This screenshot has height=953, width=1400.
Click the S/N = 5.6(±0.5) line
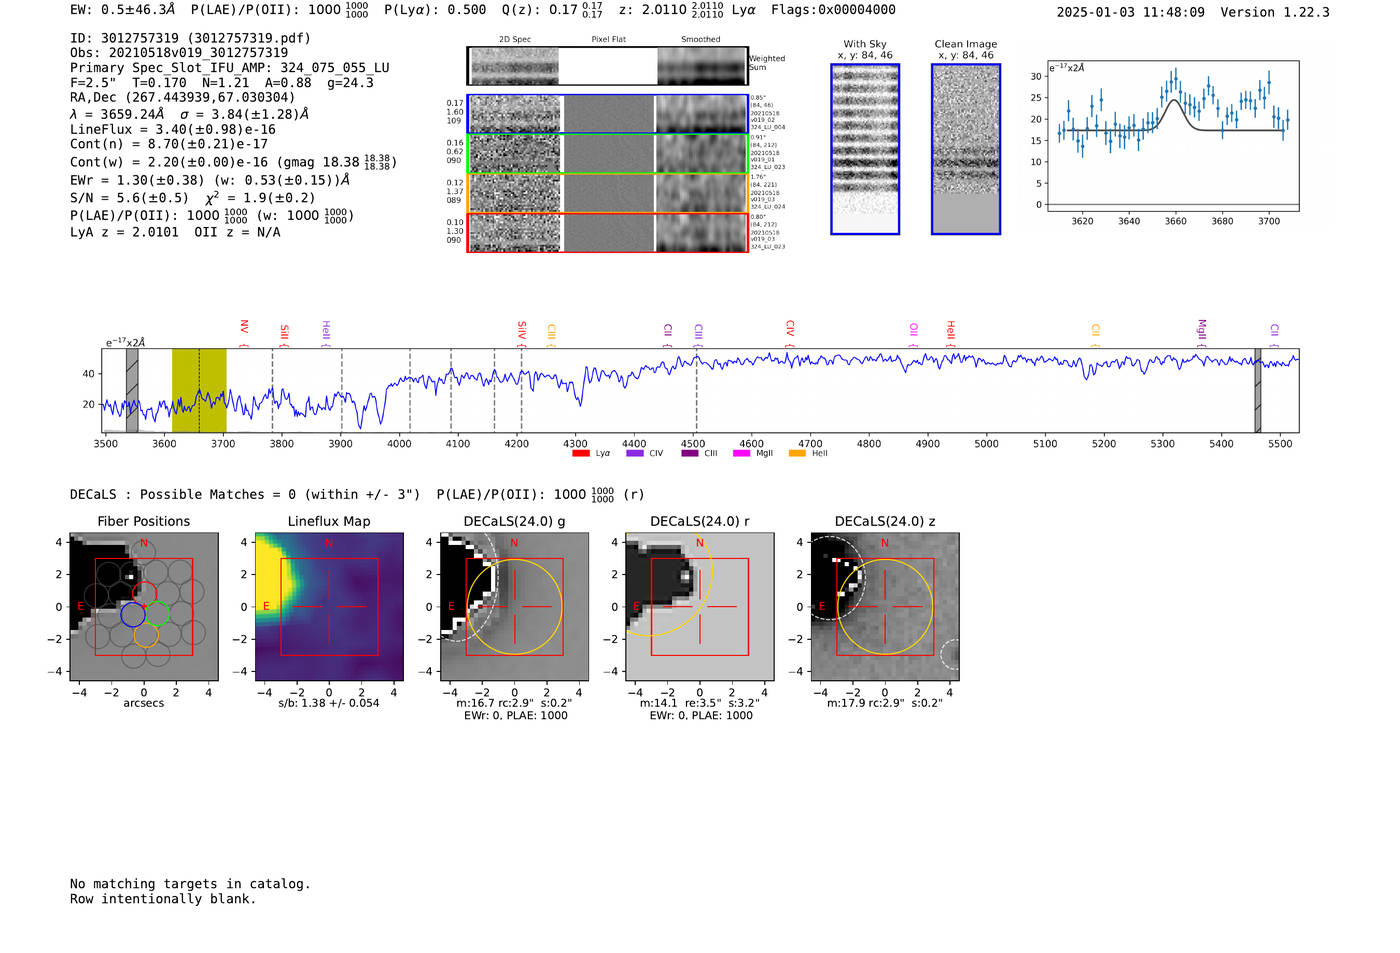(193, 197)
